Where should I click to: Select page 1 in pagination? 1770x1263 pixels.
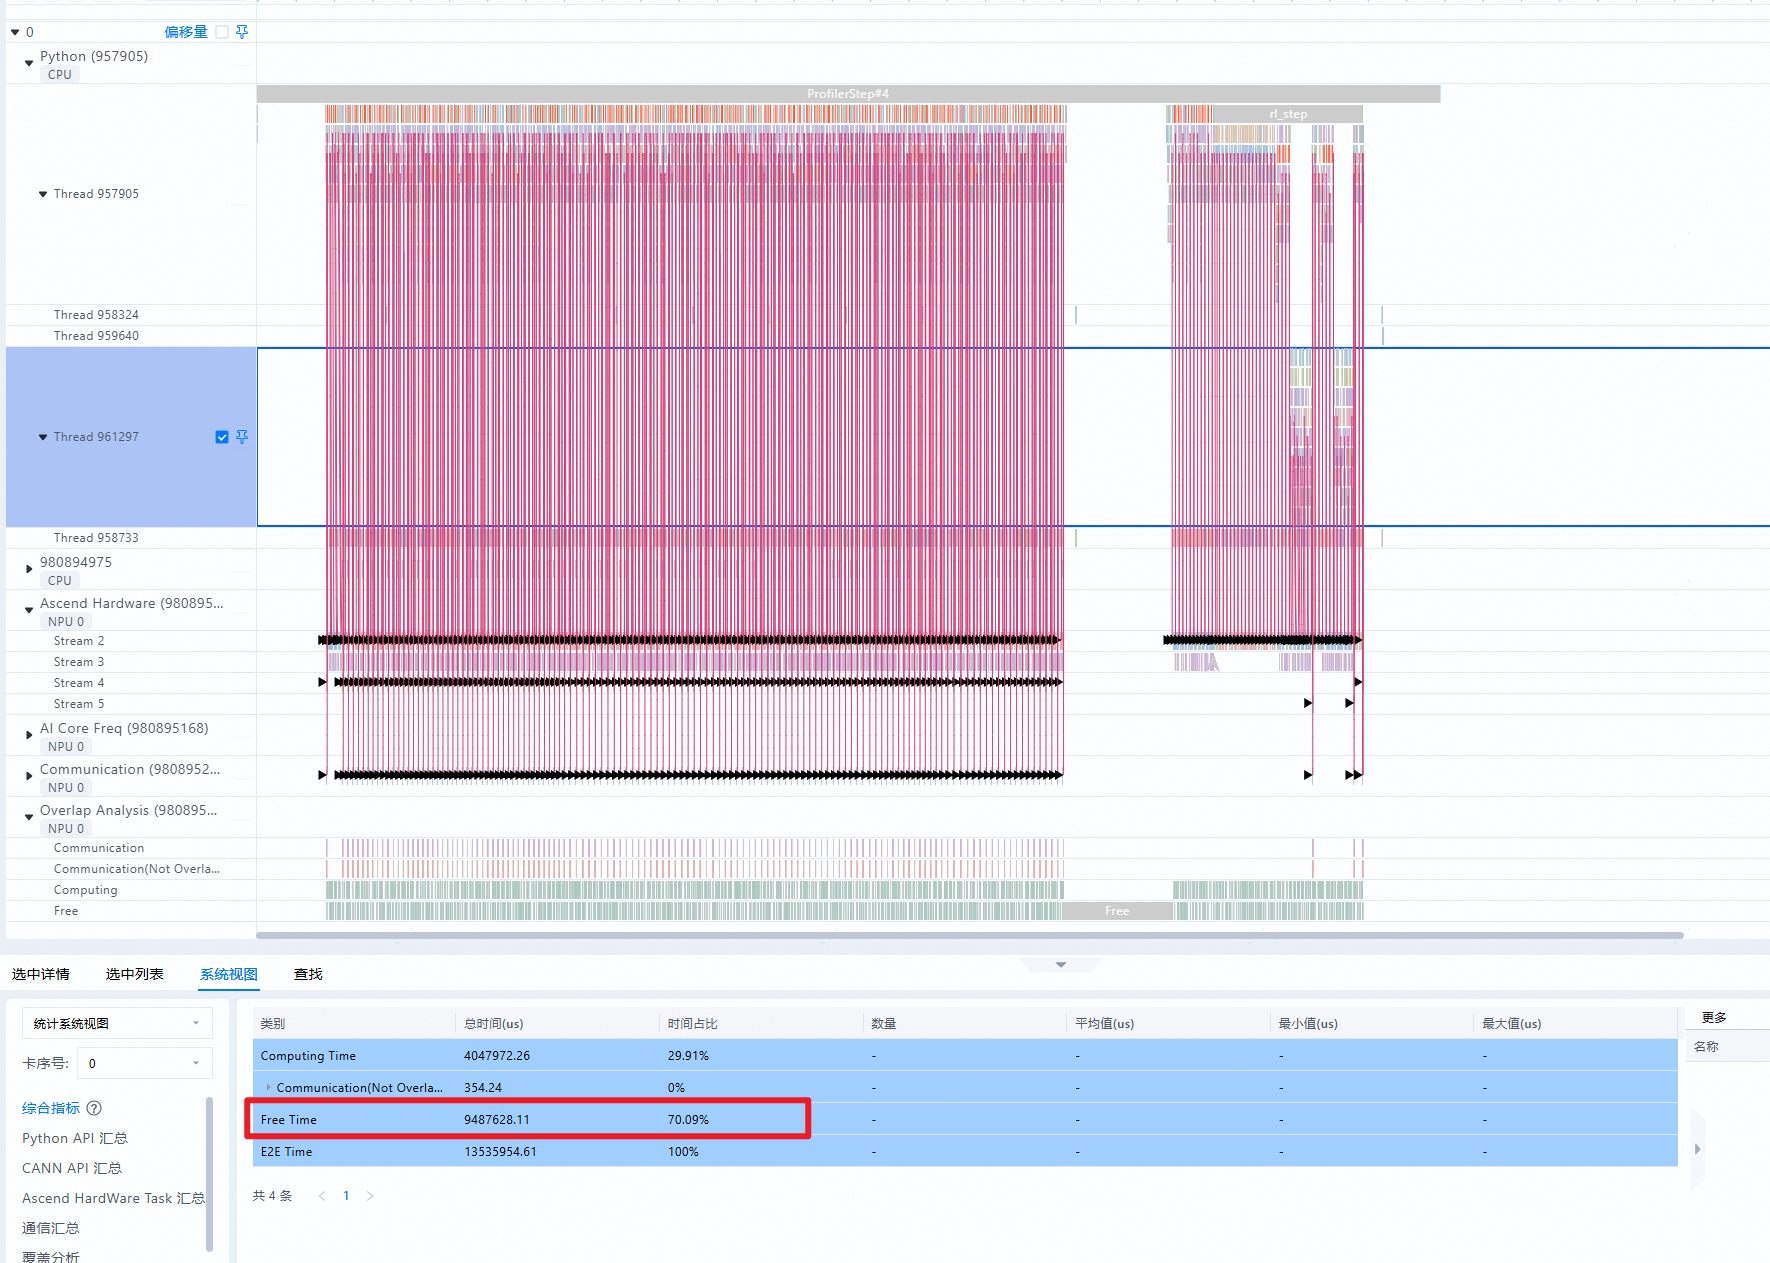pyautogui.click(x=346, y=1196)
